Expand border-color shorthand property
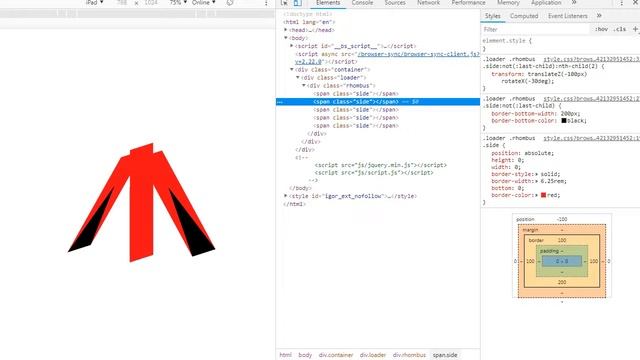The width and height of the screenshot is (640, 360). (x=537, y=195)
